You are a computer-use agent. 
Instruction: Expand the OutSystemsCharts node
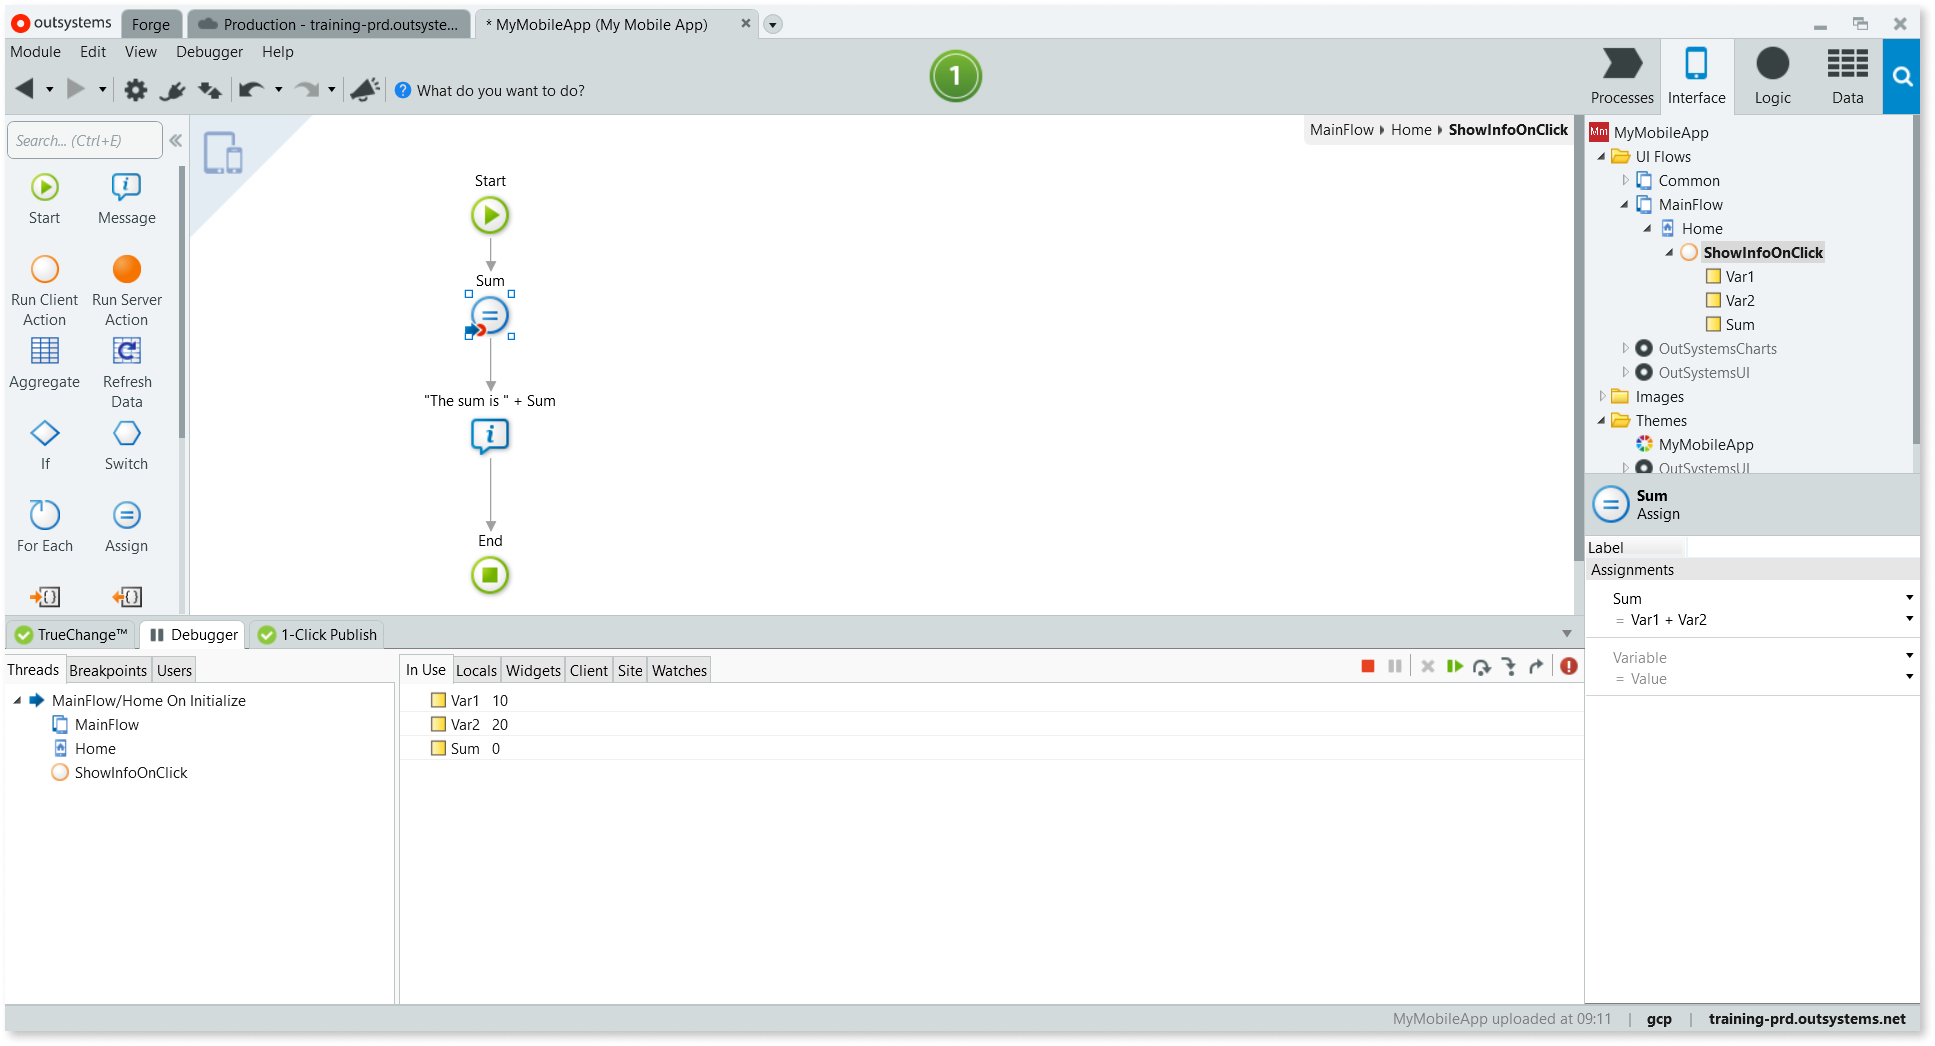[1625, 349]
